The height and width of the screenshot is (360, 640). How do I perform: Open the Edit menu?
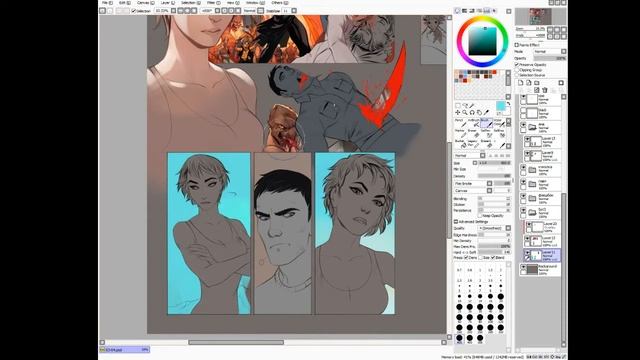click(124, 2)
